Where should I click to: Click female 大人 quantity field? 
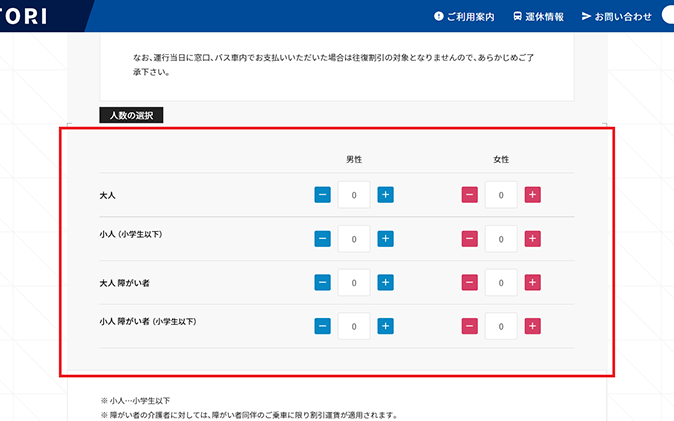pyautogui.click(x=501, y=195)
